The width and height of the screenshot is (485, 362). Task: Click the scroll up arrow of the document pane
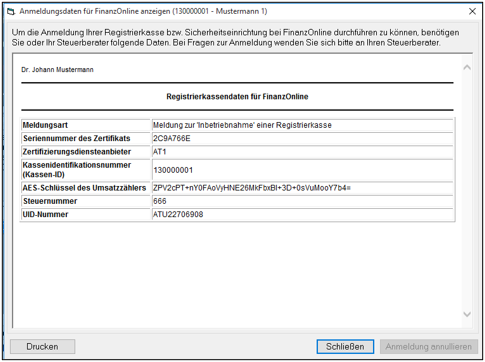click(x=467, y=68)
